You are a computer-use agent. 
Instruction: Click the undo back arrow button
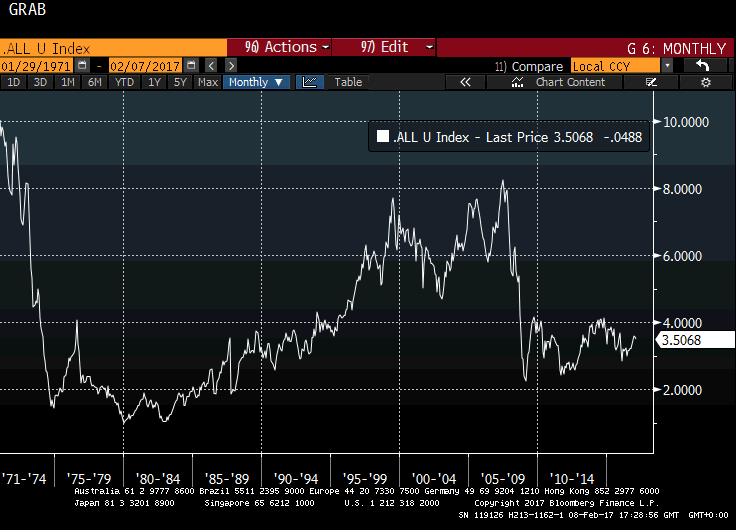[x=704, y=65]
